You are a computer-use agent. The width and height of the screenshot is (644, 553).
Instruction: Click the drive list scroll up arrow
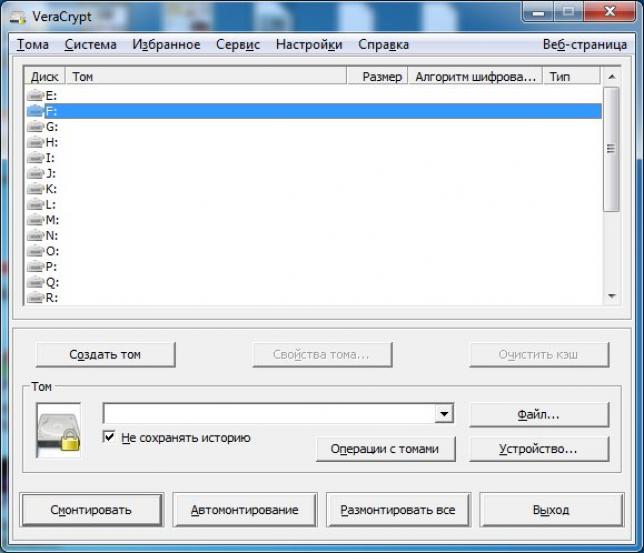612,77
